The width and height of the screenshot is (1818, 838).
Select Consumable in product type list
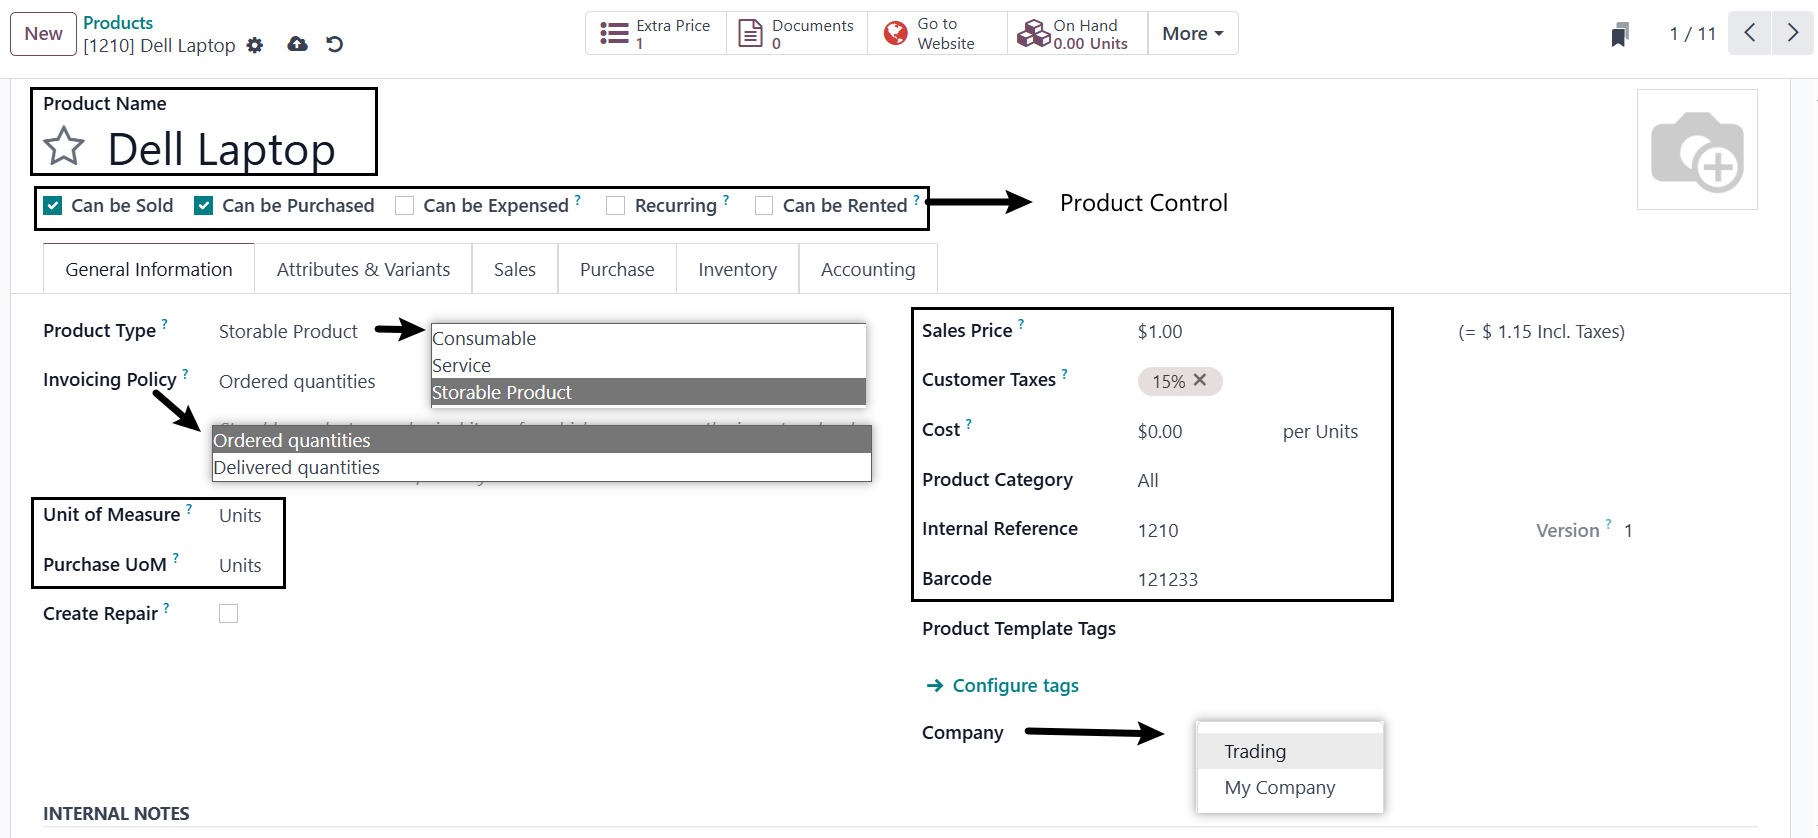(484, 339)
